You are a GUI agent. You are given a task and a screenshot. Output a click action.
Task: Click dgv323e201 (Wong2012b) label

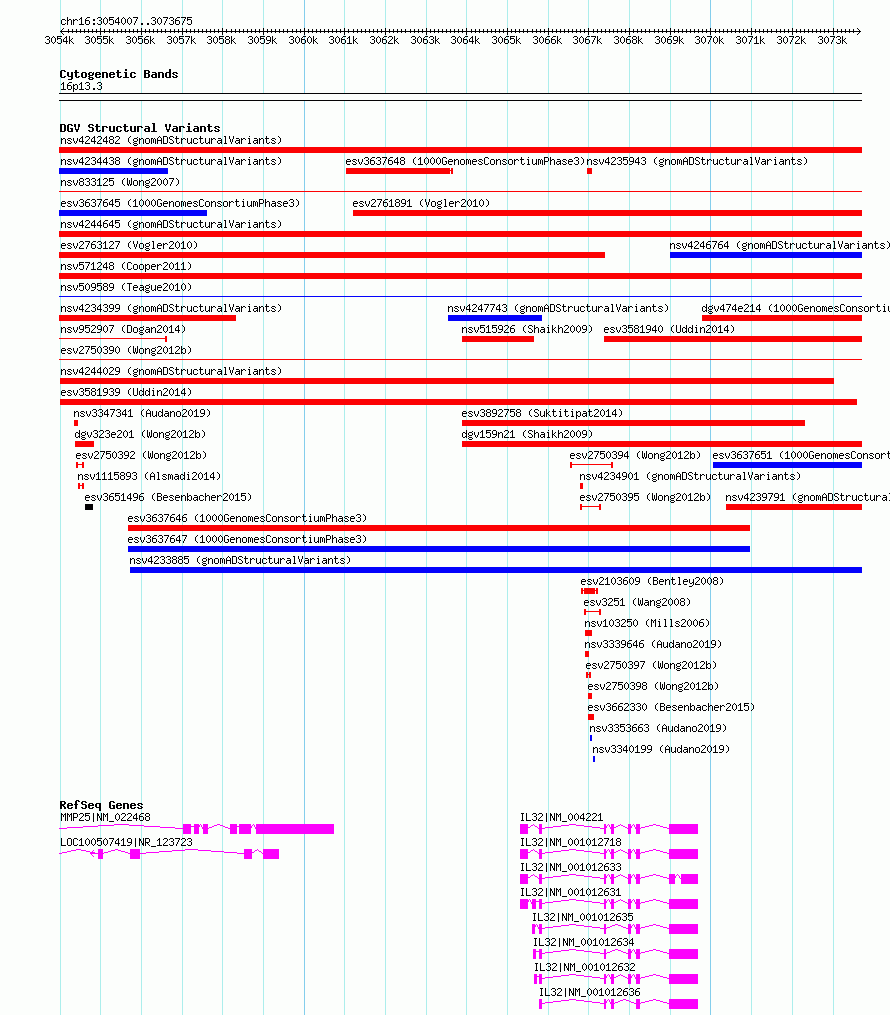click(140, 434)
